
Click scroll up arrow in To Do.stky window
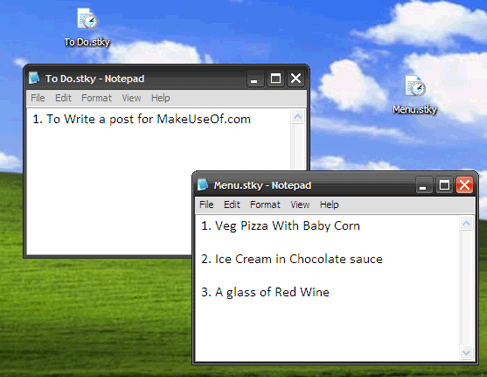(x=298, y=117)
